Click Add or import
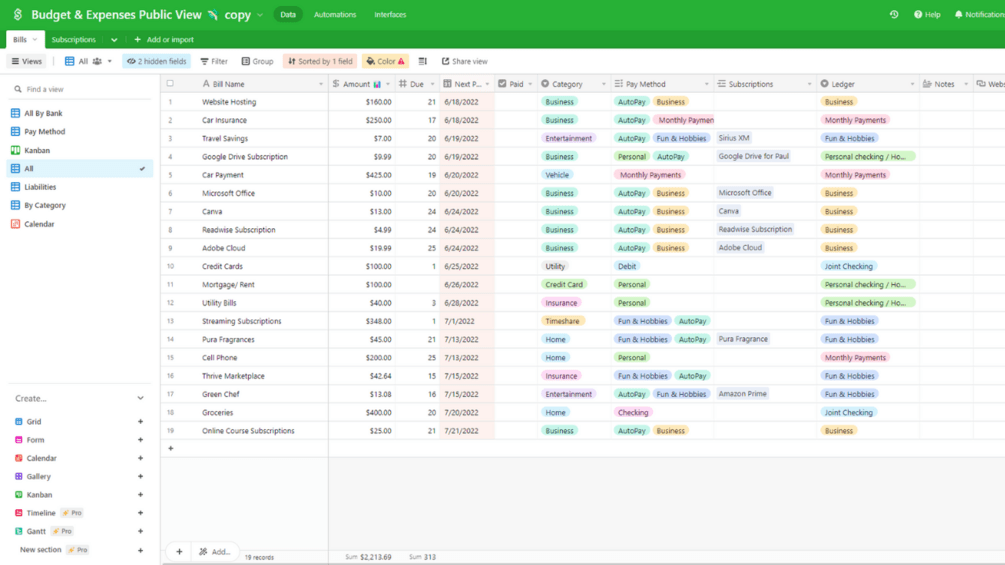The width and height of the screenshot is (1005, 565). click(164, 40)
